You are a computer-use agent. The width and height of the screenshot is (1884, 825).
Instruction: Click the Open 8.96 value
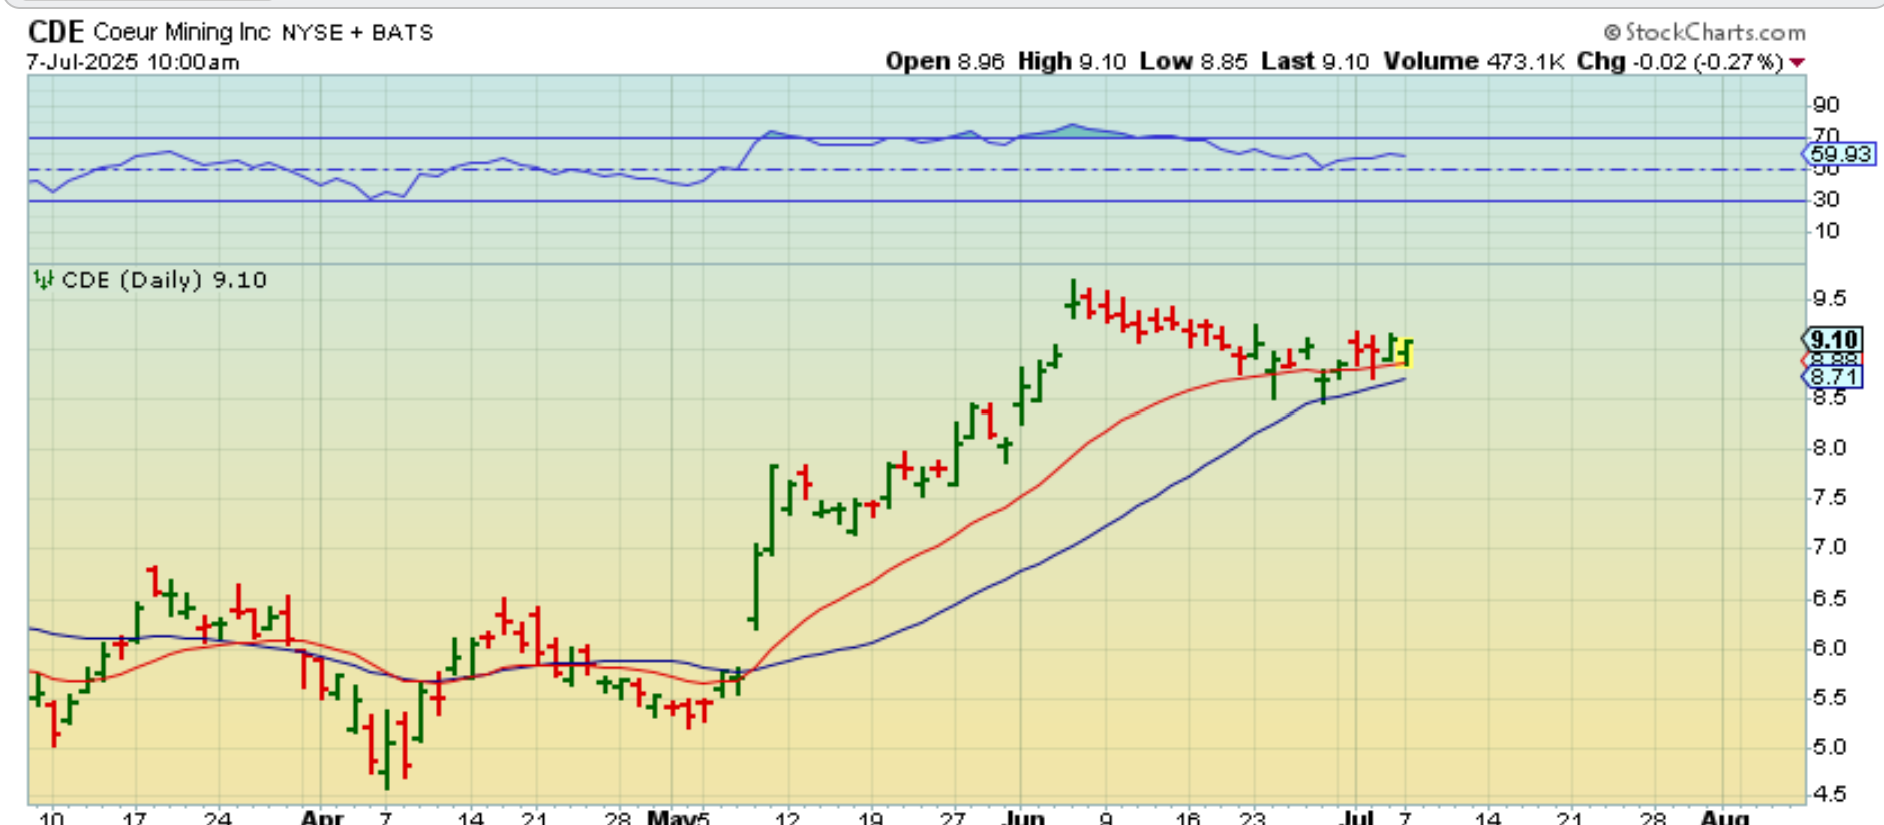click(945, 62)
